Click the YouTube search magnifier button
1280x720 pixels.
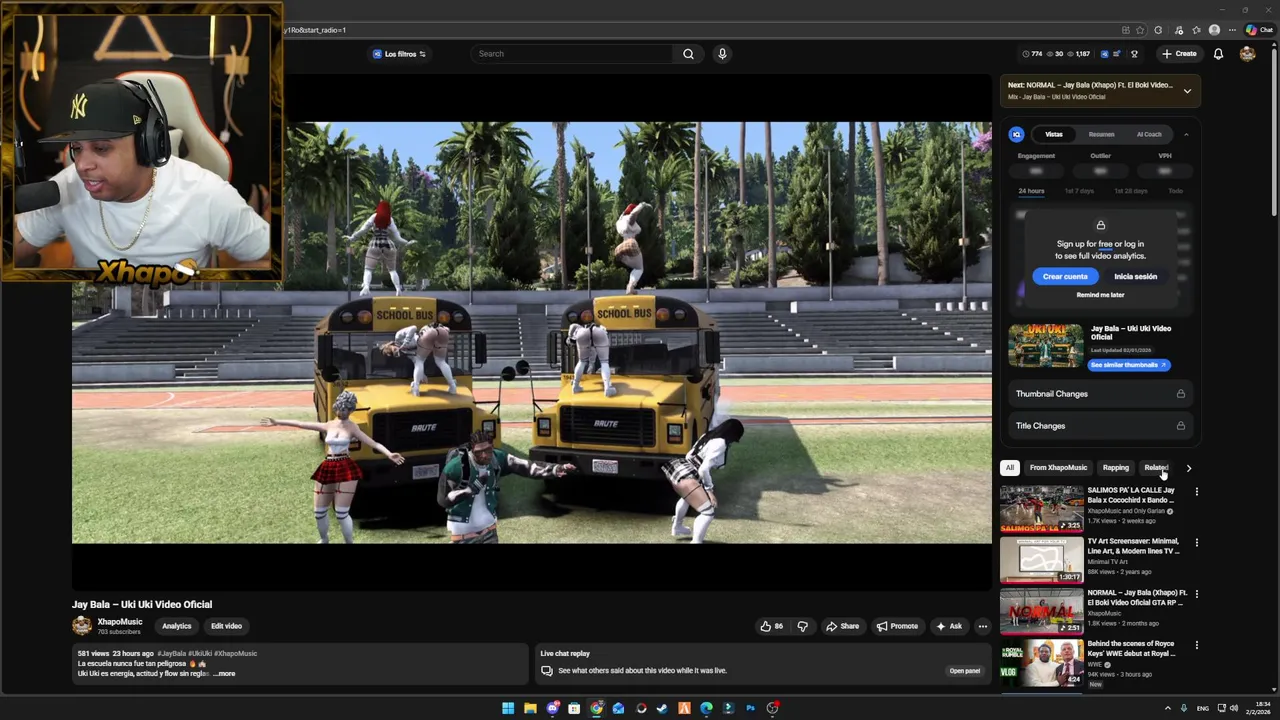click(688, 54)
